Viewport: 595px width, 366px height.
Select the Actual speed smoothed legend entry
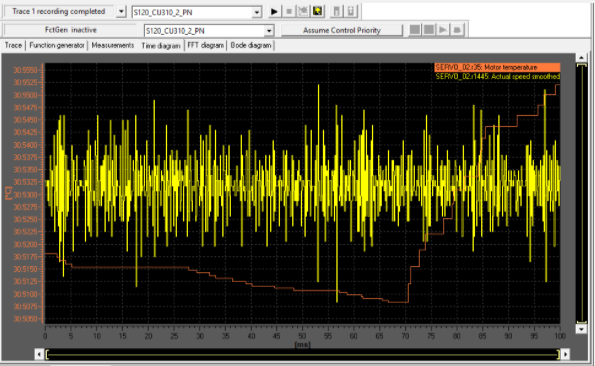coord(497,77)
